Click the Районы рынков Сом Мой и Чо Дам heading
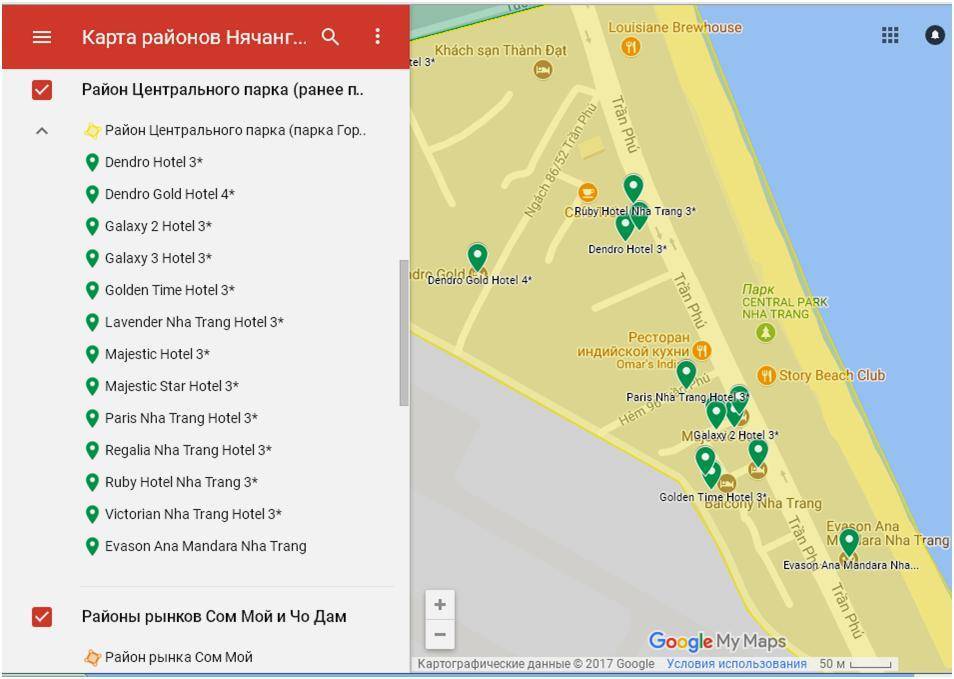This screenshot has width=954, height=679. pyautogui.click(x=214, y=617)
